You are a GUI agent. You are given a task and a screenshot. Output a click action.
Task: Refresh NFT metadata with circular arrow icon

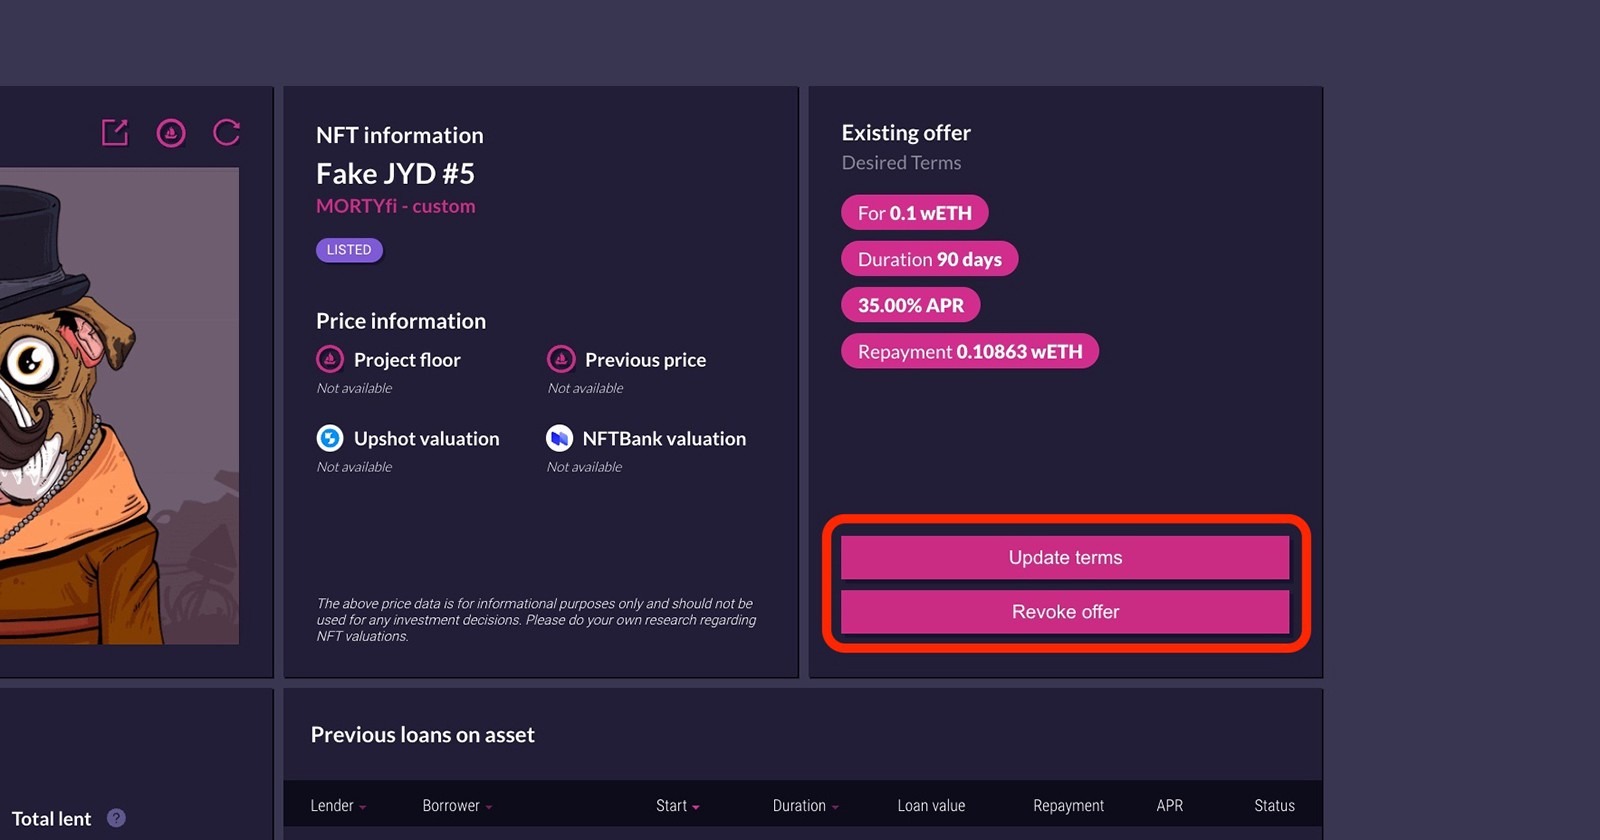click(x=227, y=132)
